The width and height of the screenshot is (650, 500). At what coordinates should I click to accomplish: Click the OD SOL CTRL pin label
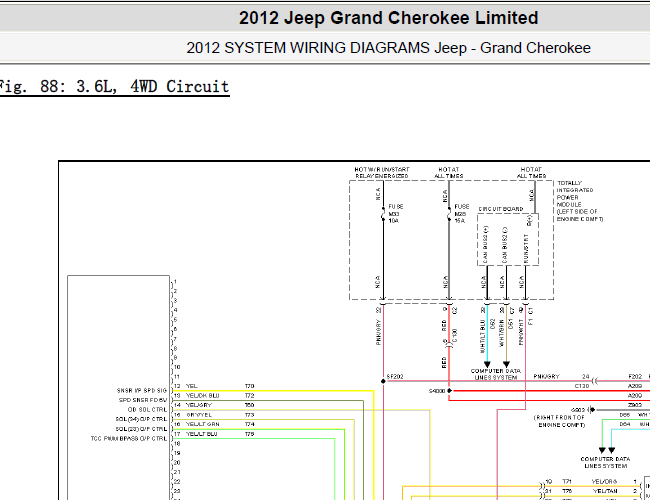pos(147,410)
